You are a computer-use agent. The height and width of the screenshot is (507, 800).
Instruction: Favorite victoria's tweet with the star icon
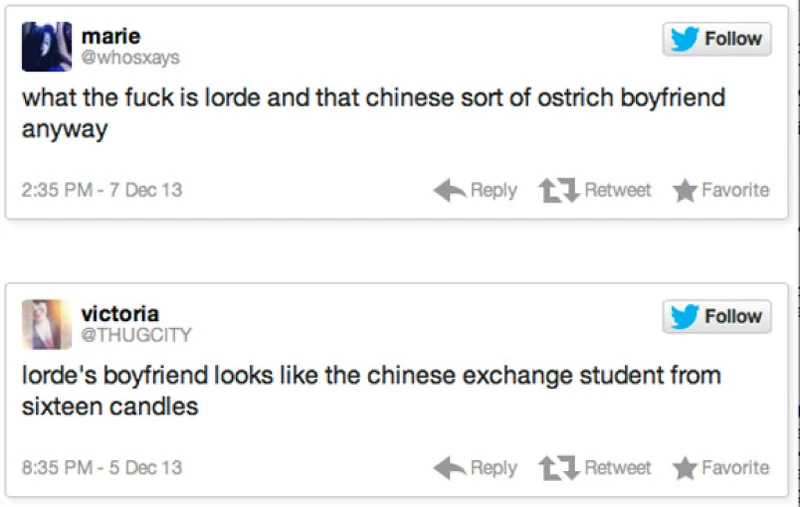[684, 467]
